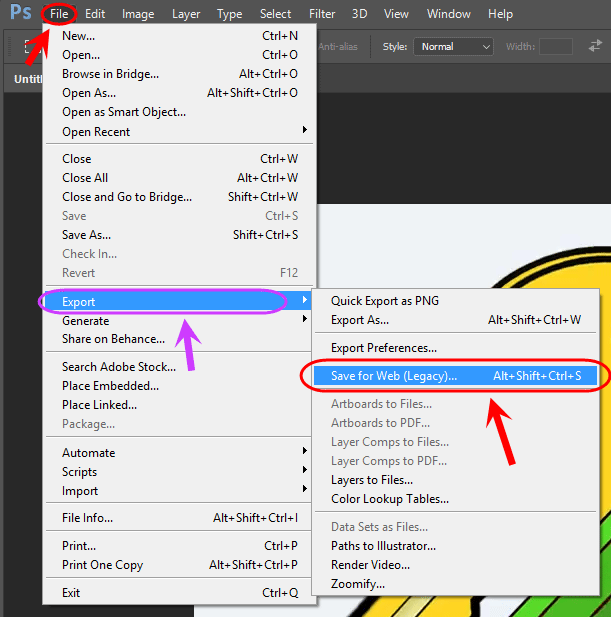Open the Help menu
Viewport: 611px width, 617px height.
click(x=500, y=14)
